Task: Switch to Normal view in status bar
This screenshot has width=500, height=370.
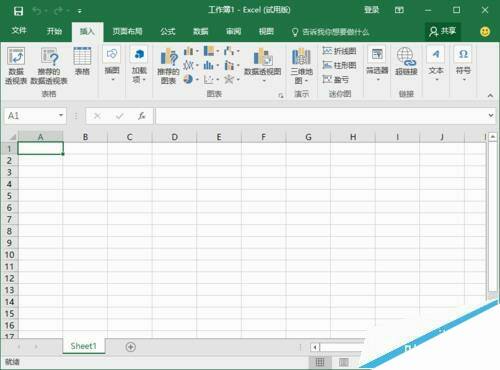Action: [320, 362]
